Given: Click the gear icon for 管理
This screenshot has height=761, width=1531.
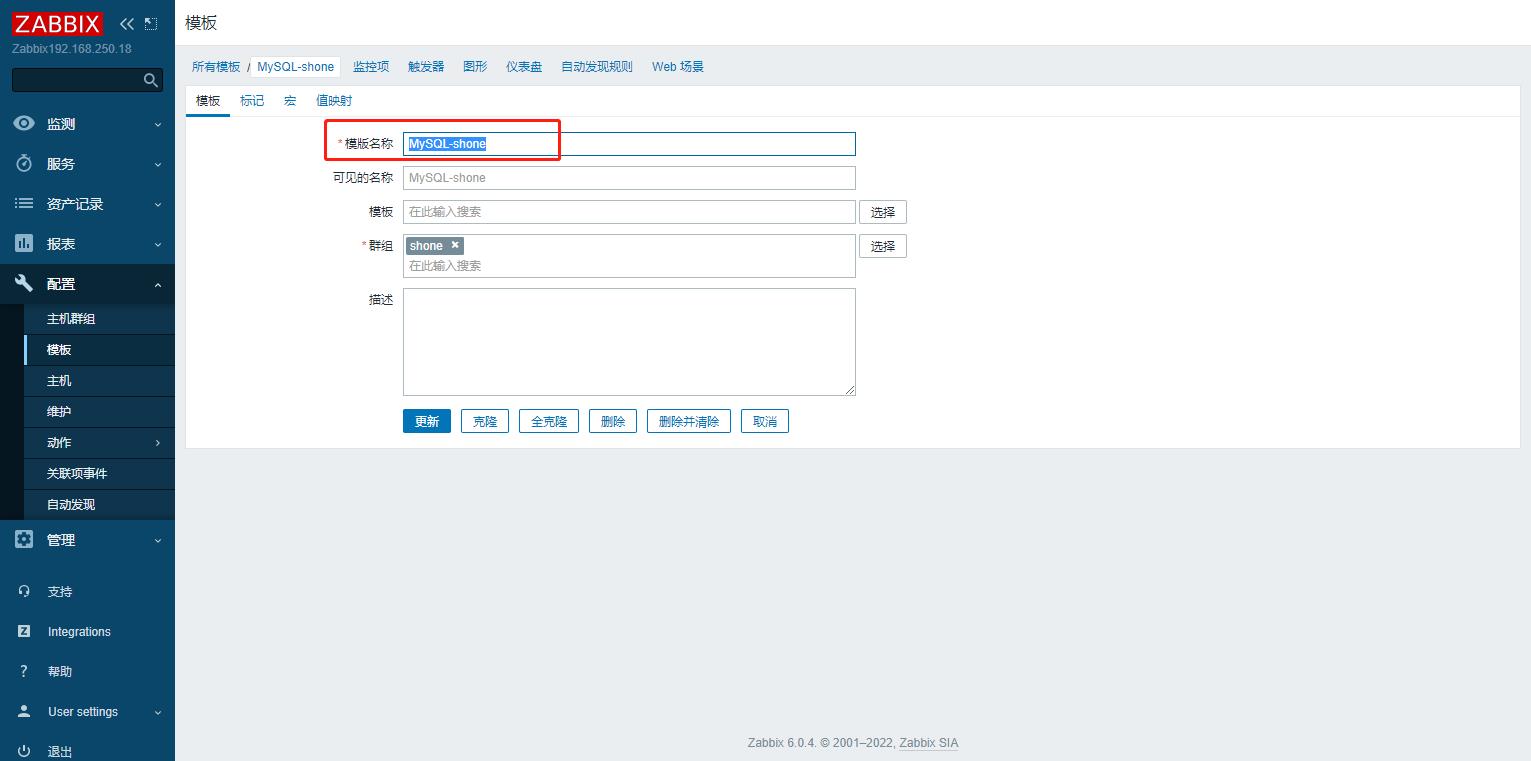Looking at the screenshot, I should point(24,540).
